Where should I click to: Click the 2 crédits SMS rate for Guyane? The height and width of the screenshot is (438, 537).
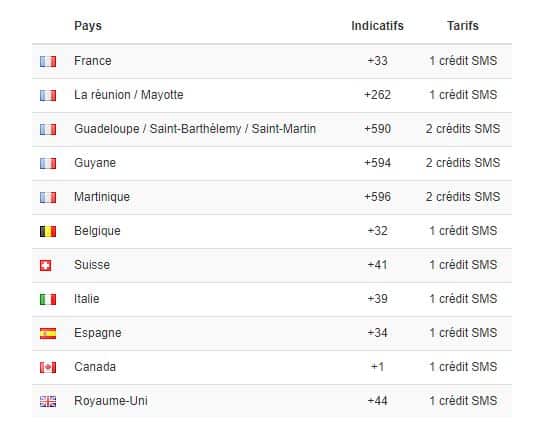tap(463, 163)
